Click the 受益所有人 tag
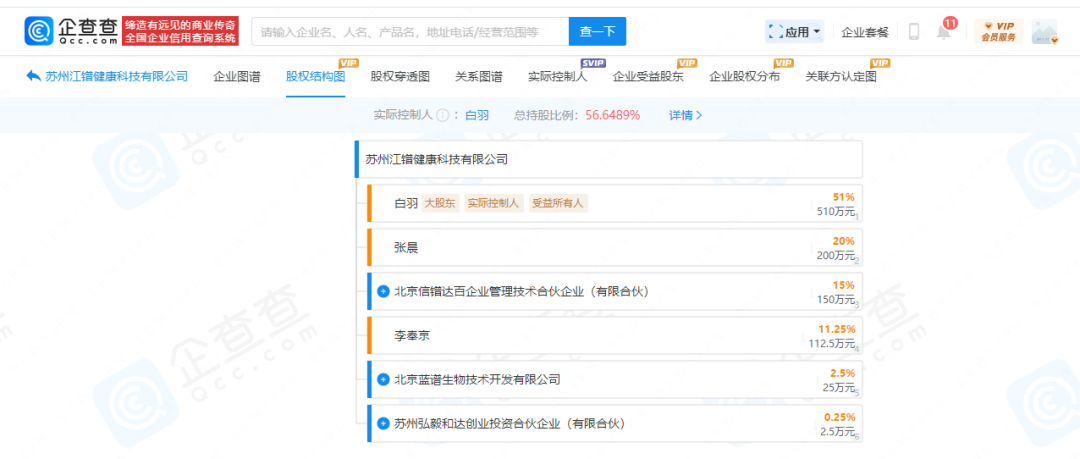1080x459 pixels. coord(559,203)
